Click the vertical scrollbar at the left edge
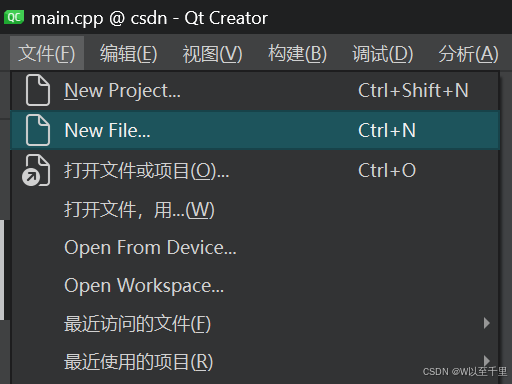The width and height of the screenshot is (512, 384). coord(2,270)
